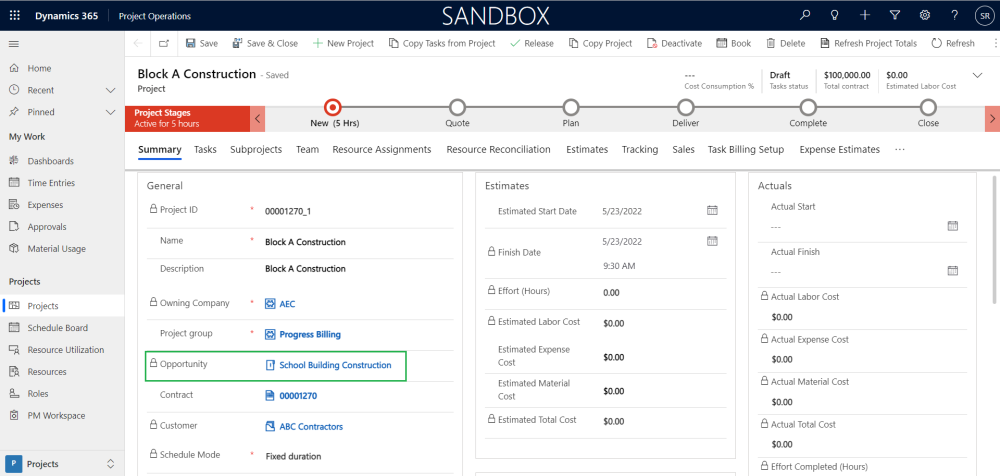Open the Projects area switcher
The width and height of the screenshot is (1000, 476).
point(62,464)
